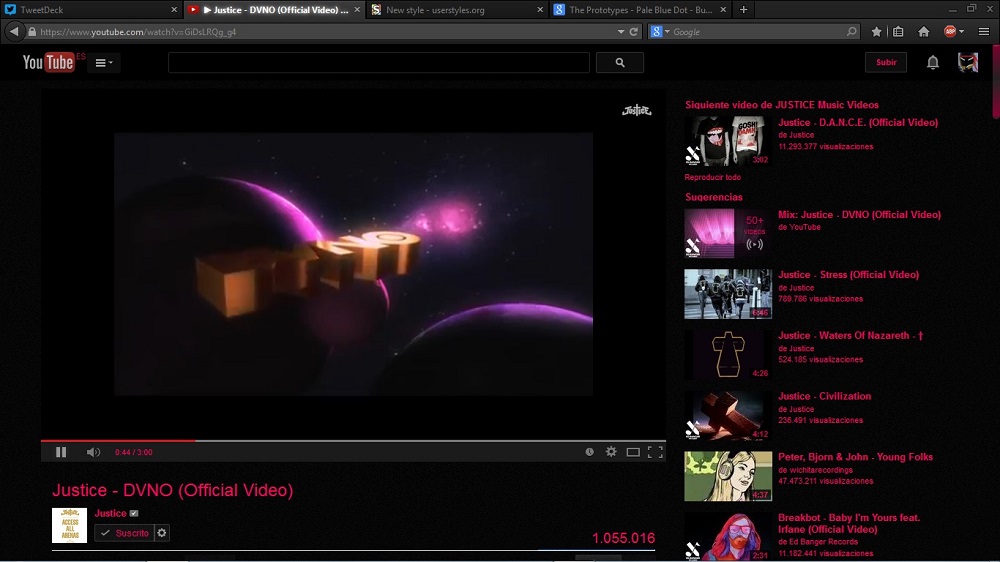Image resolution: width=1000 pixels, height=562 pixels.
Task: Click the YouTube logo
Action: point(48,63)
